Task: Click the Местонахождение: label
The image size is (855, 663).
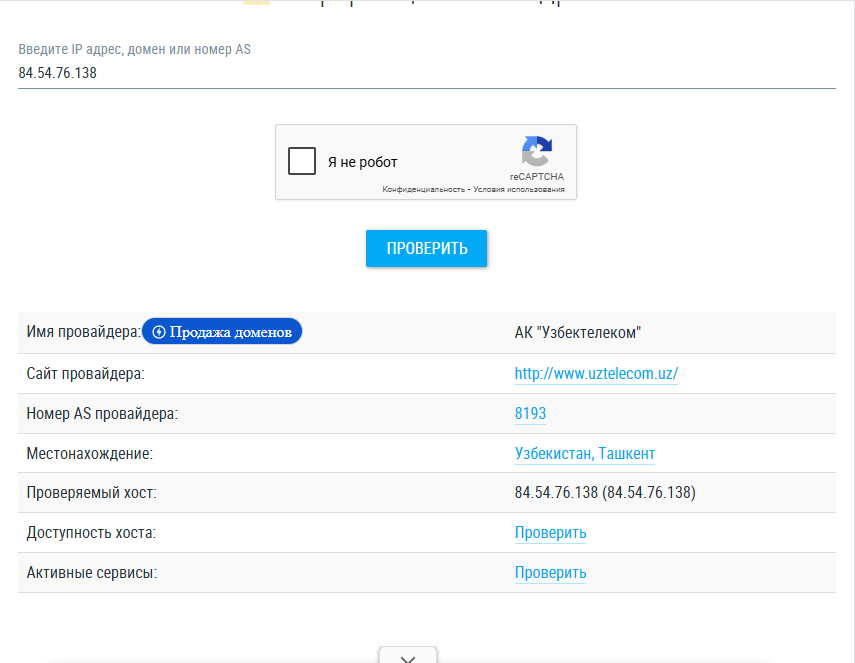Action: pos(89,454)
